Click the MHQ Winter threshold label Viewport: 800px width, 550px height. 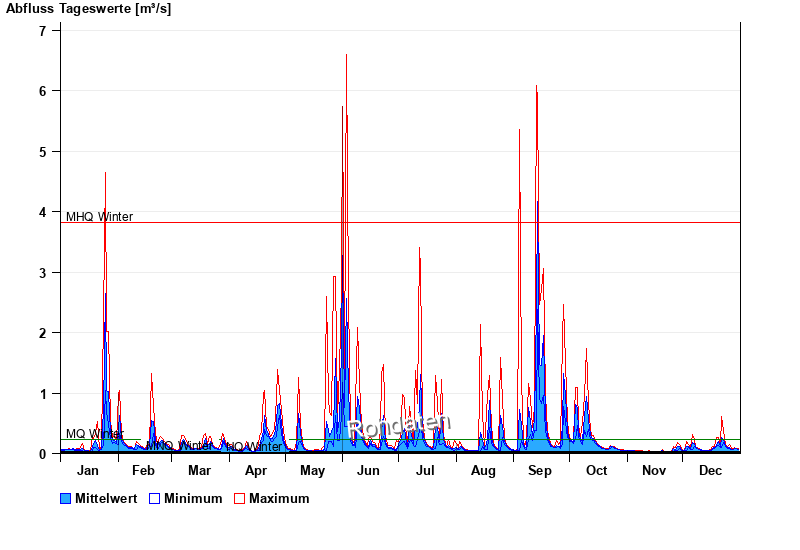99,217
